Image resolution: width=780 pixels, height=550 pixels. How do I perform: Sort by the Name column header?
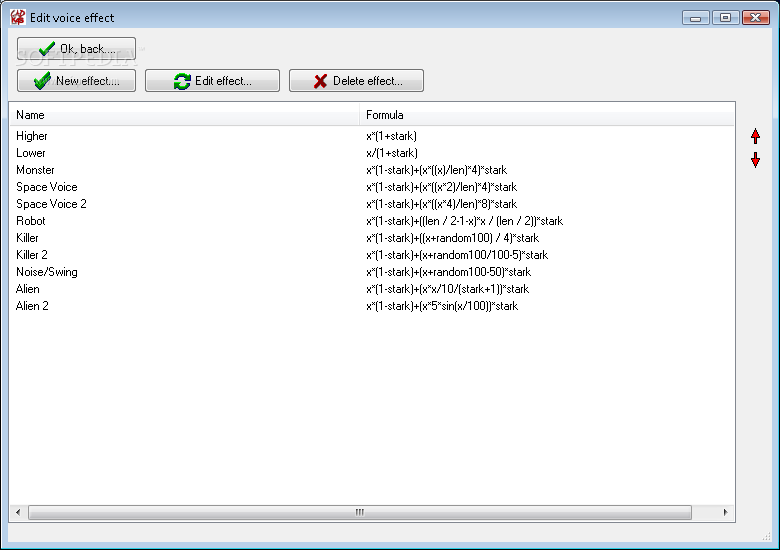[185, 115]
